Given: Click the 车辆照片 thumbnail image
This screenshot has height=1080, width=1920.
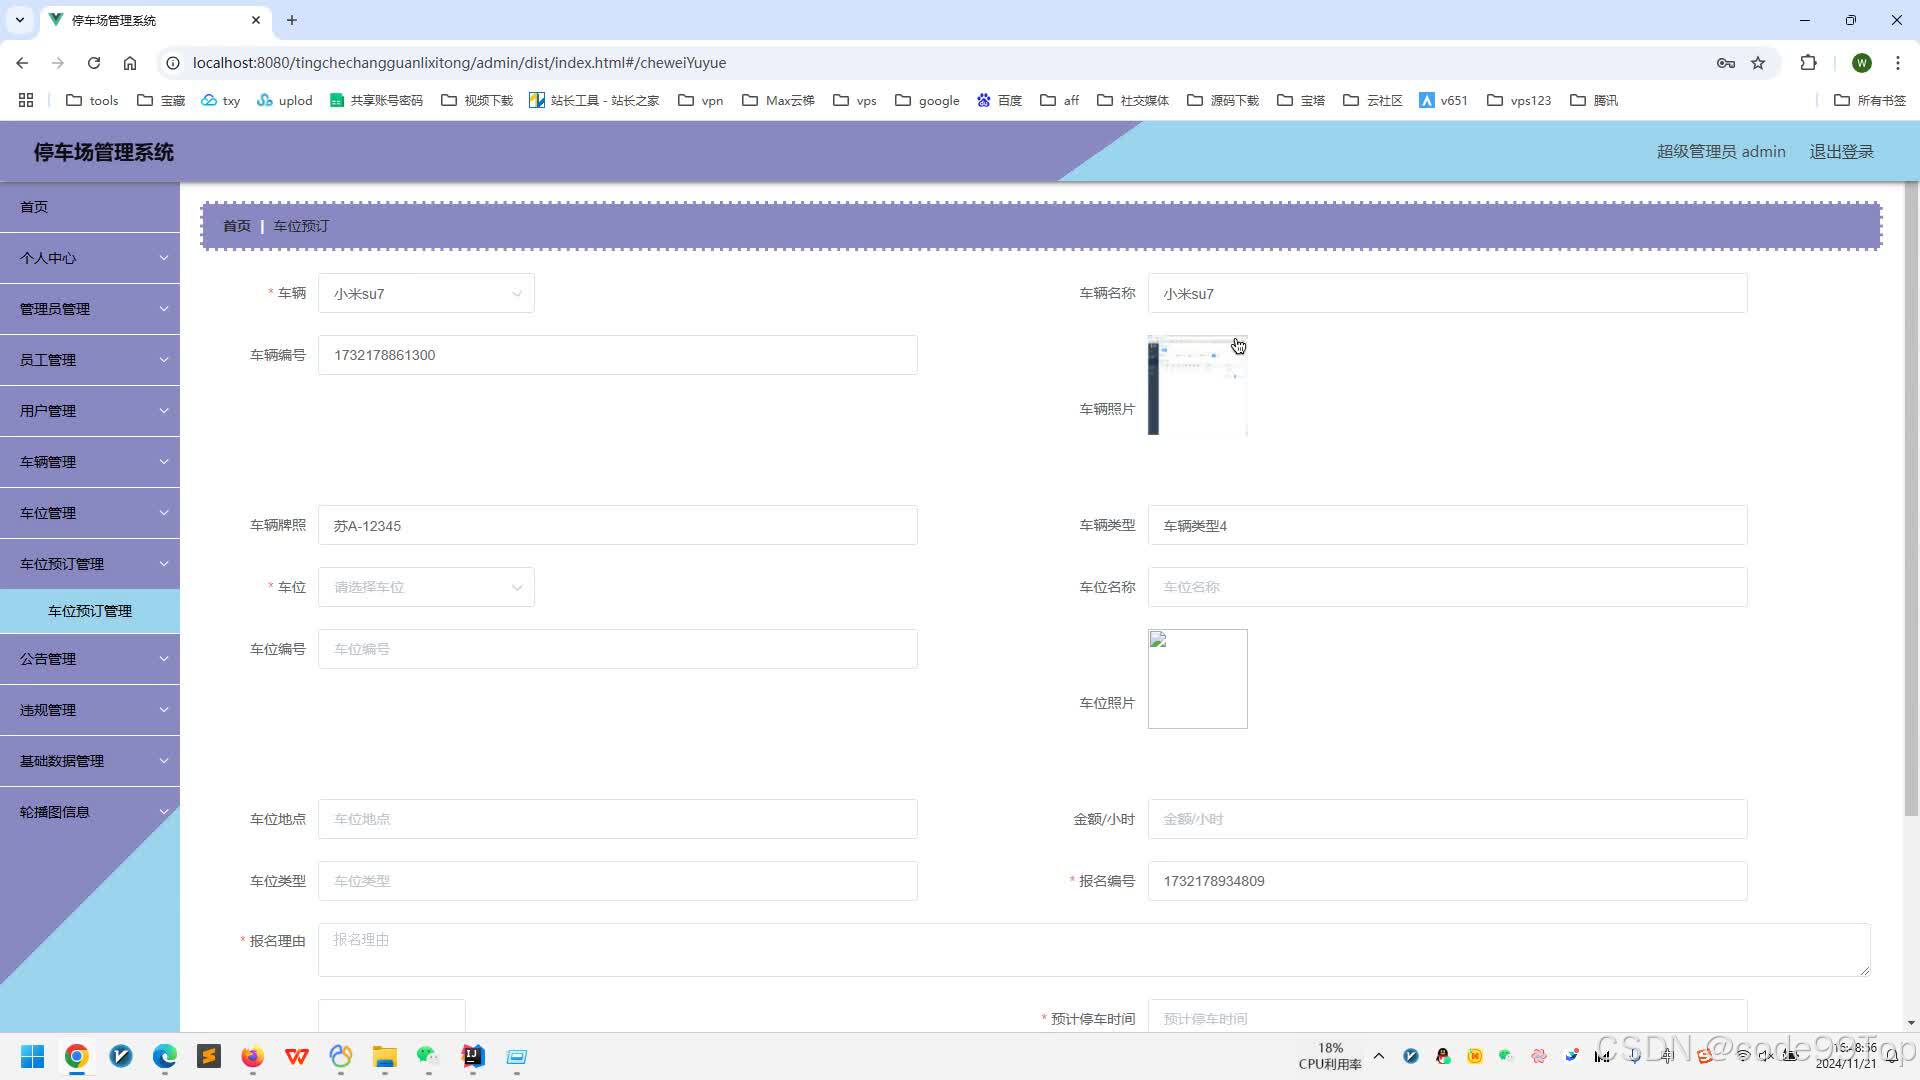Looking at the screenshot, I should (1197, 386).
